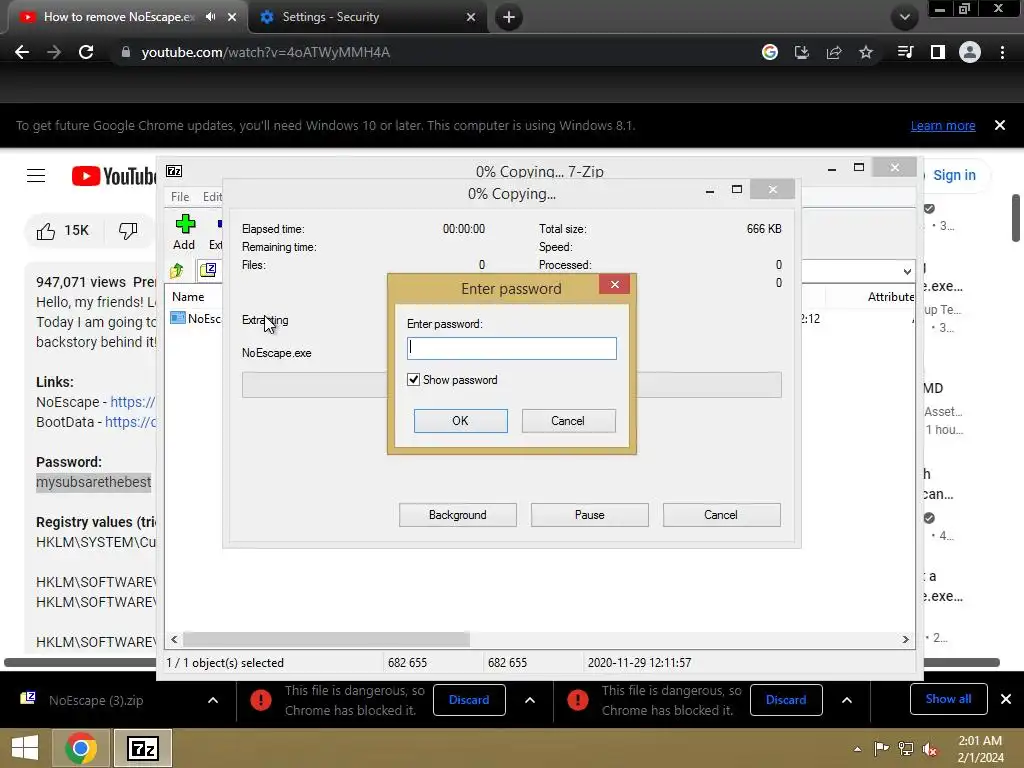This screenshot has width=1024, height=768.
Task: Cancel the Enter password dialog
Action: [568, 421]
